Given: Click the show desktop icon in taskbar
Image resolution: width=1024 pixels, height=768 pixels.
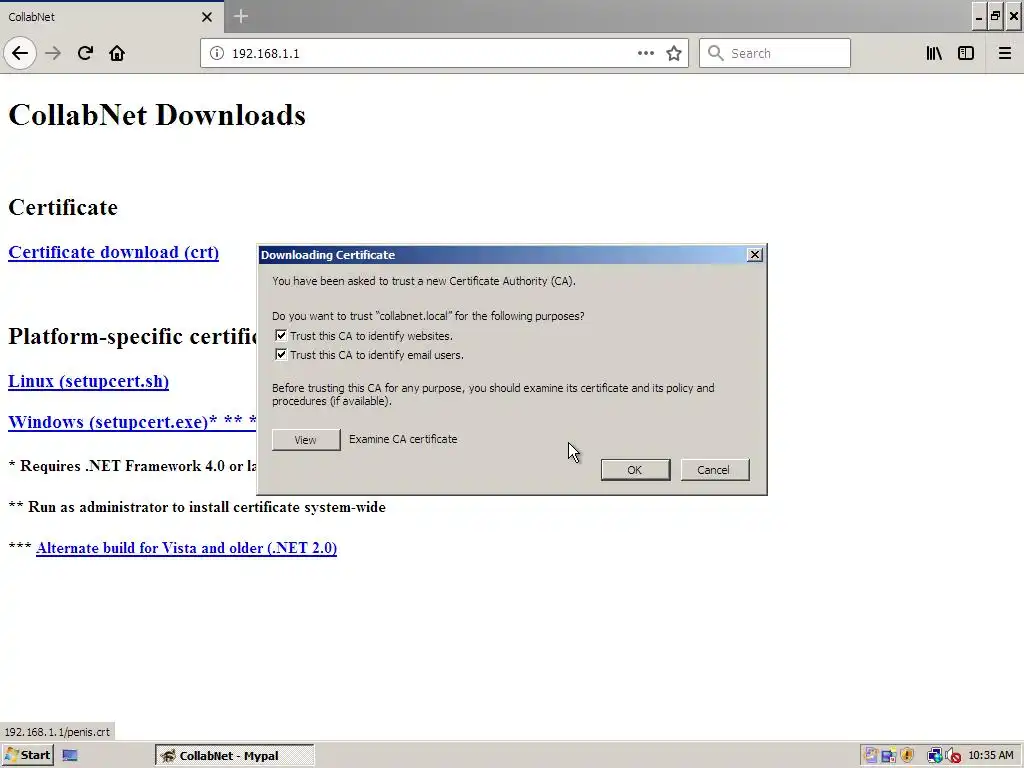Looking at the screenshot, I should click(x=70, y=756).
